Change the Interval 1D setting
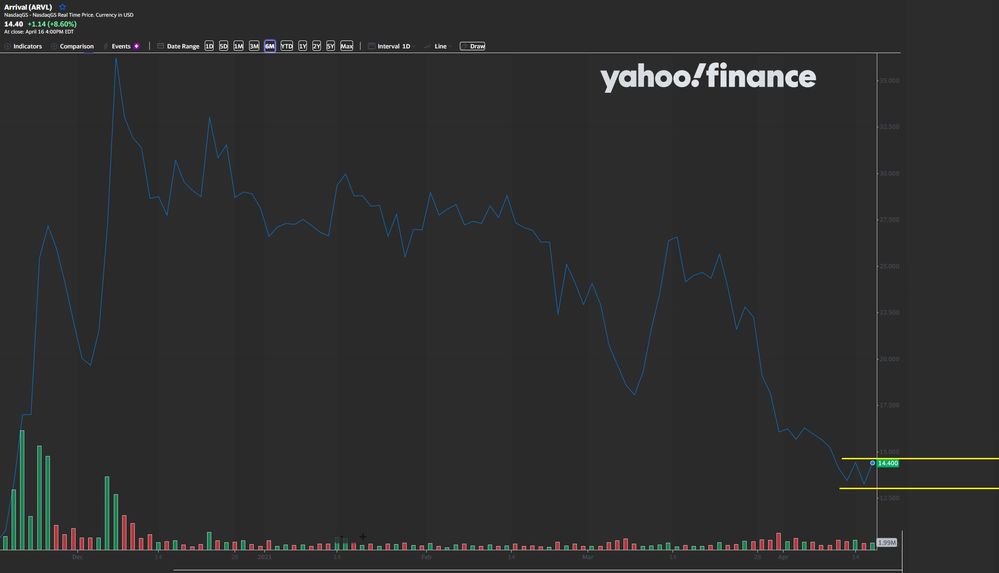 point(394,46)
